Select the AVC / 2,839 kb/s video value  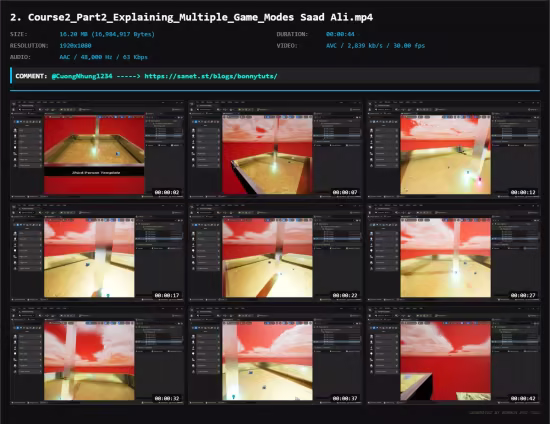[375, 46]
